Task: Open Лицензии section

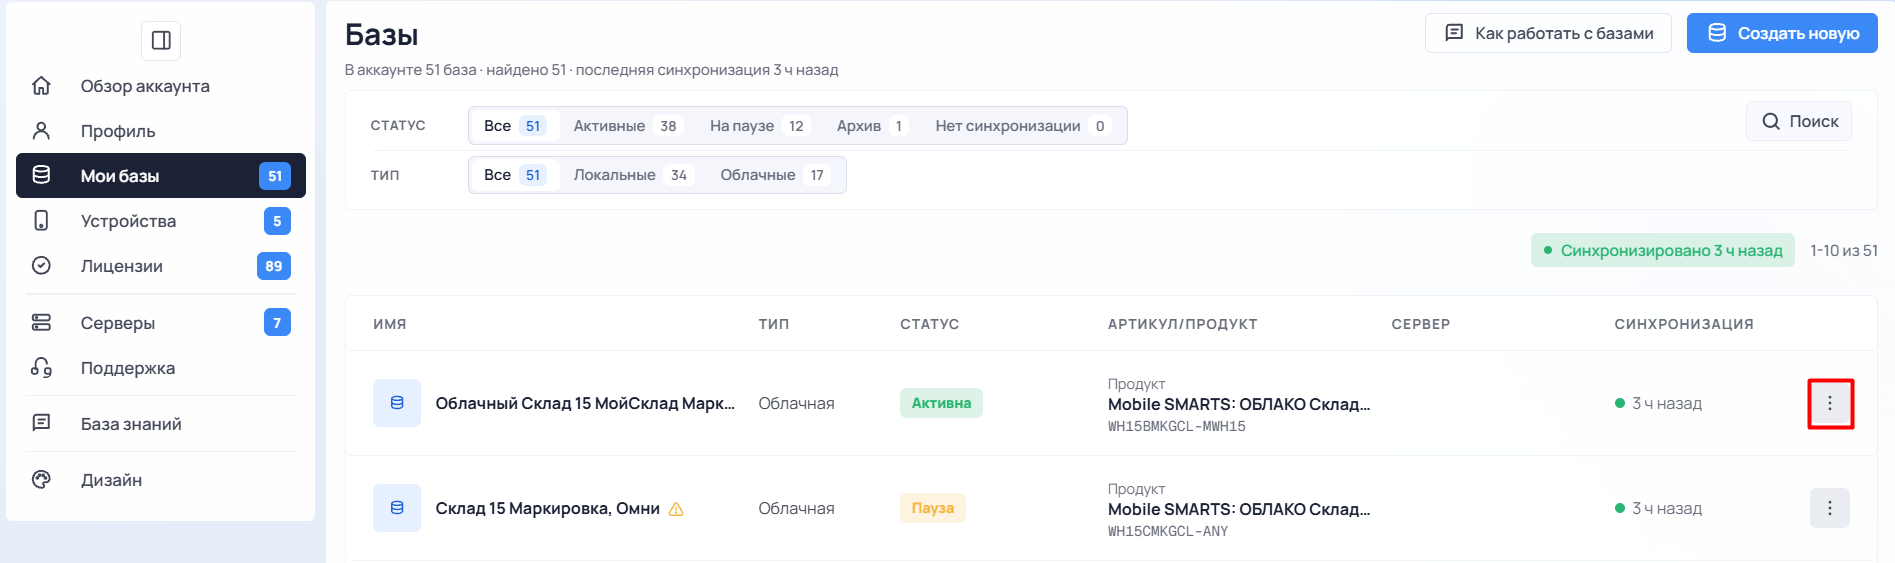Action: click(x=161, y=265)
